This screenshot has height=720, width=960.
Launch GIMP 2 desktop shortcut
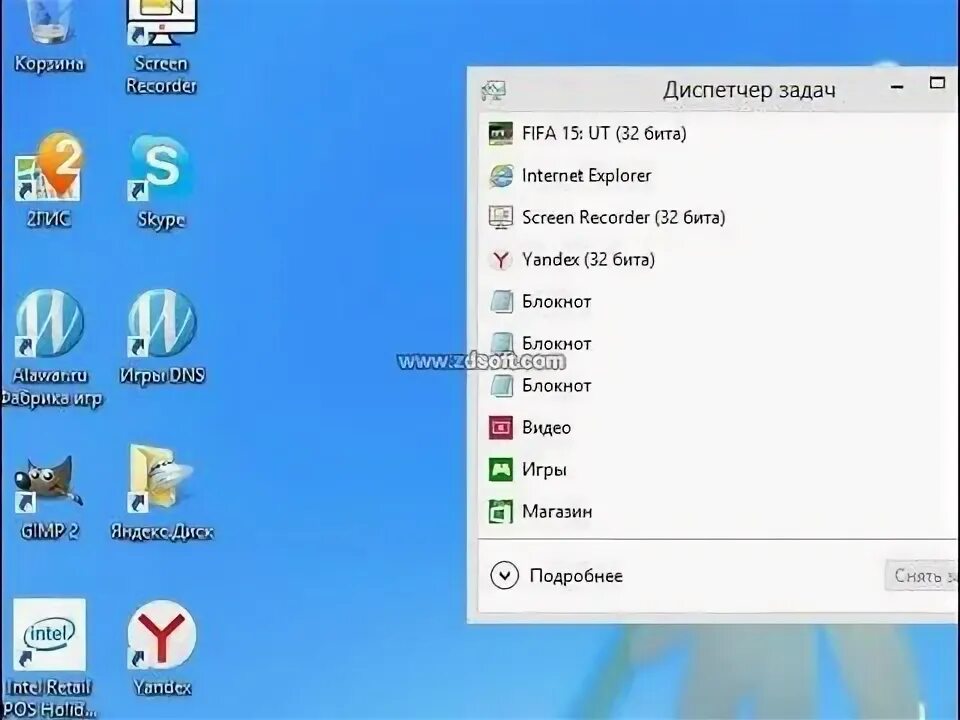49,497
